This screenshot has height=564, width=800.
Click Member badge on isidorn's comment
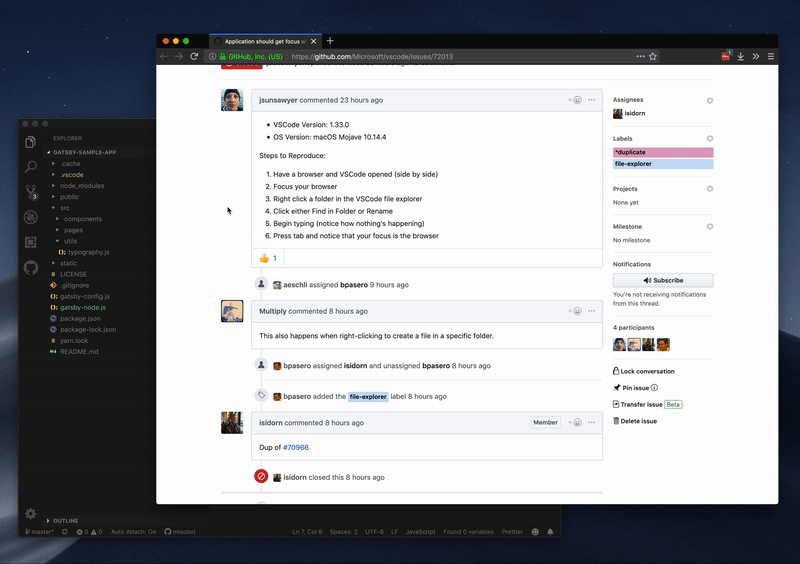[x=545, y=423]
